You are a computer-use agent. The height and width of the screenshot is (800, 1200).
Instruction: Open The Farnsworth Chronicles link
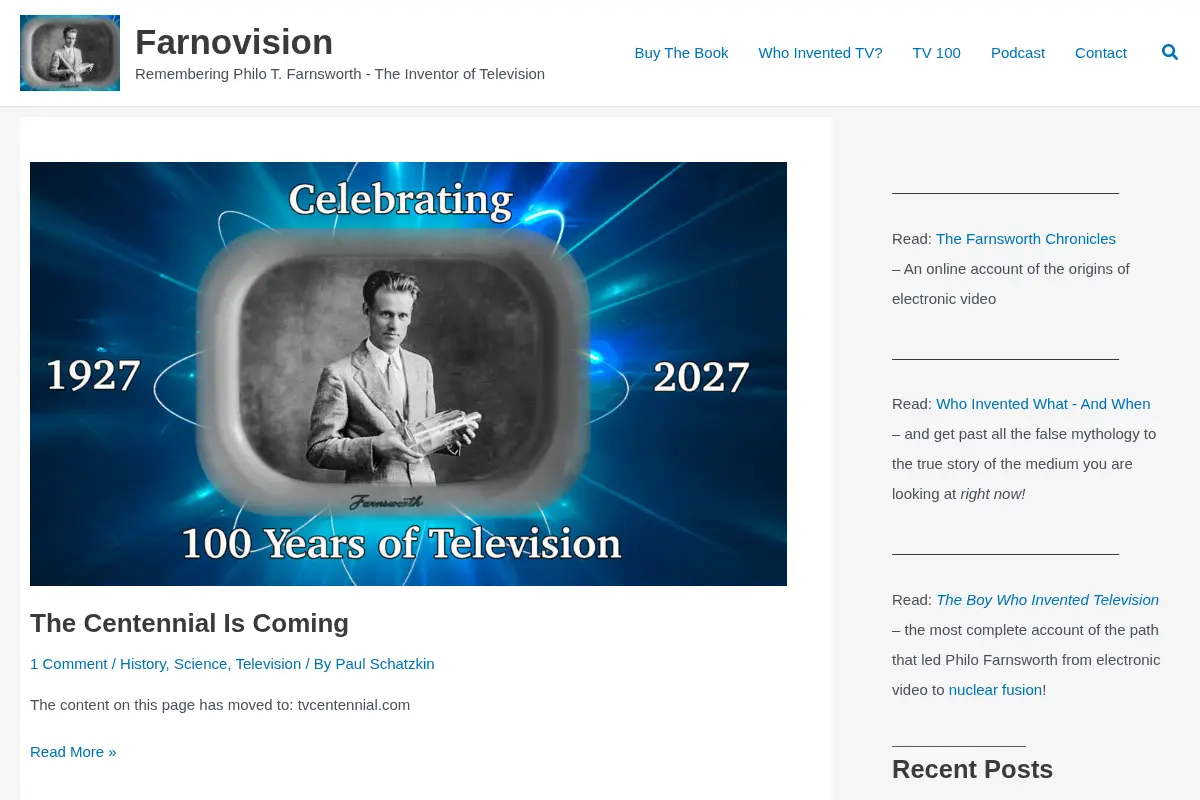pos(1026,239)
